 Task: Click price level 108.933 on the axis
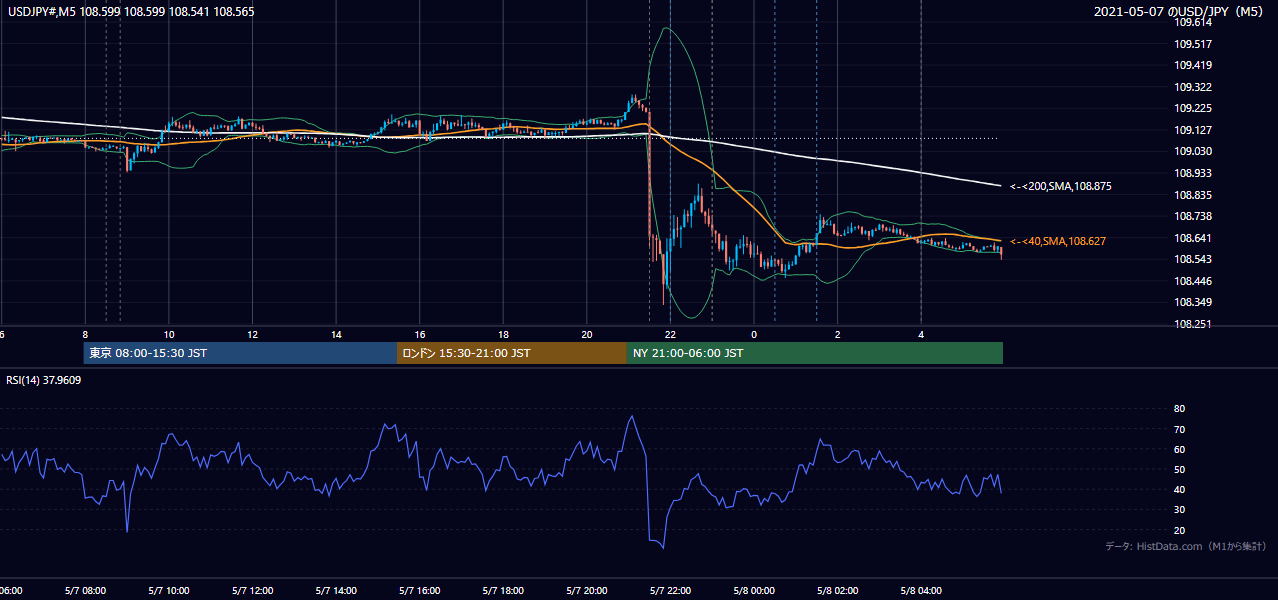1193,173
